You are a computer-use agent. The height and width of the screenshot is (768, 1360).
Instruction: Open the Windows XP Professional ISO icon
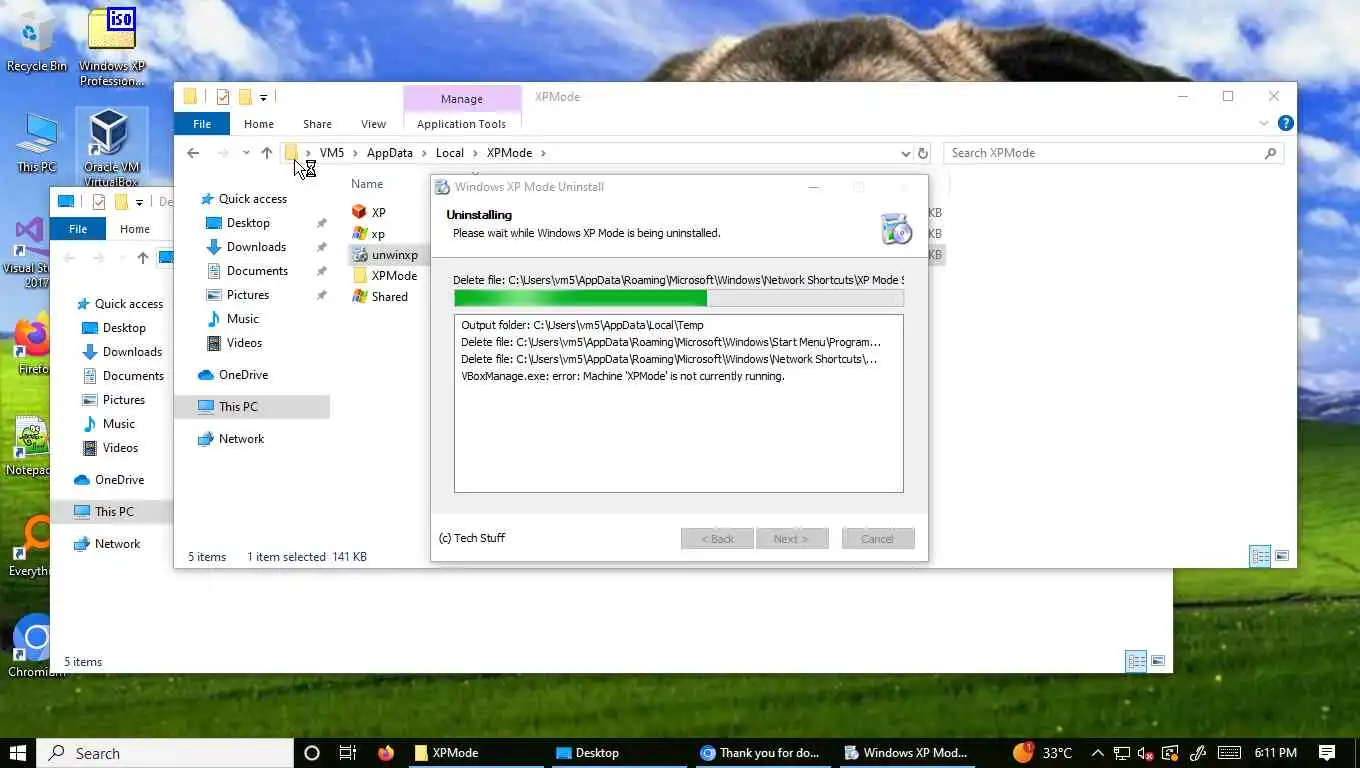(112, 48)
